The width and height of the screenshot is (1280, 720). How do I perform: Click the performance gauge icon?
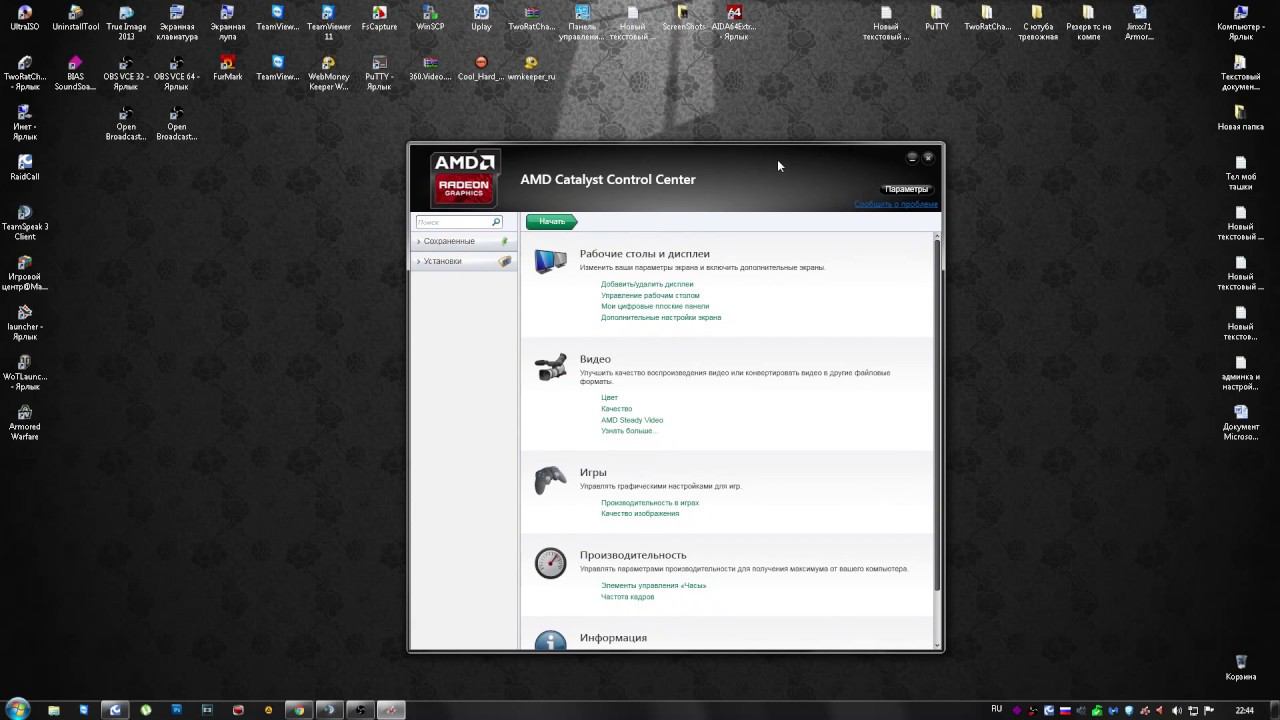tap(550, 563)
